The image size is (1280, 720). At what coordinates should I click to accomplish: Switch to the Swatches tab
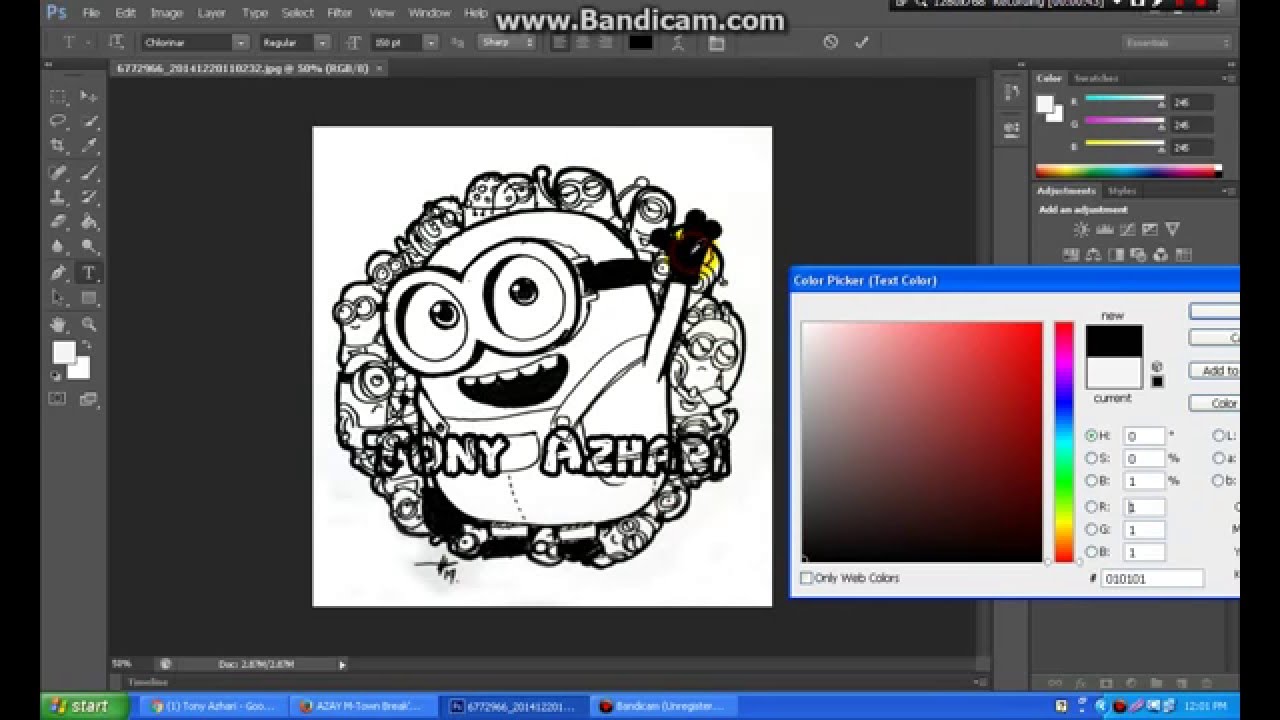click(x=1096, y=78)
